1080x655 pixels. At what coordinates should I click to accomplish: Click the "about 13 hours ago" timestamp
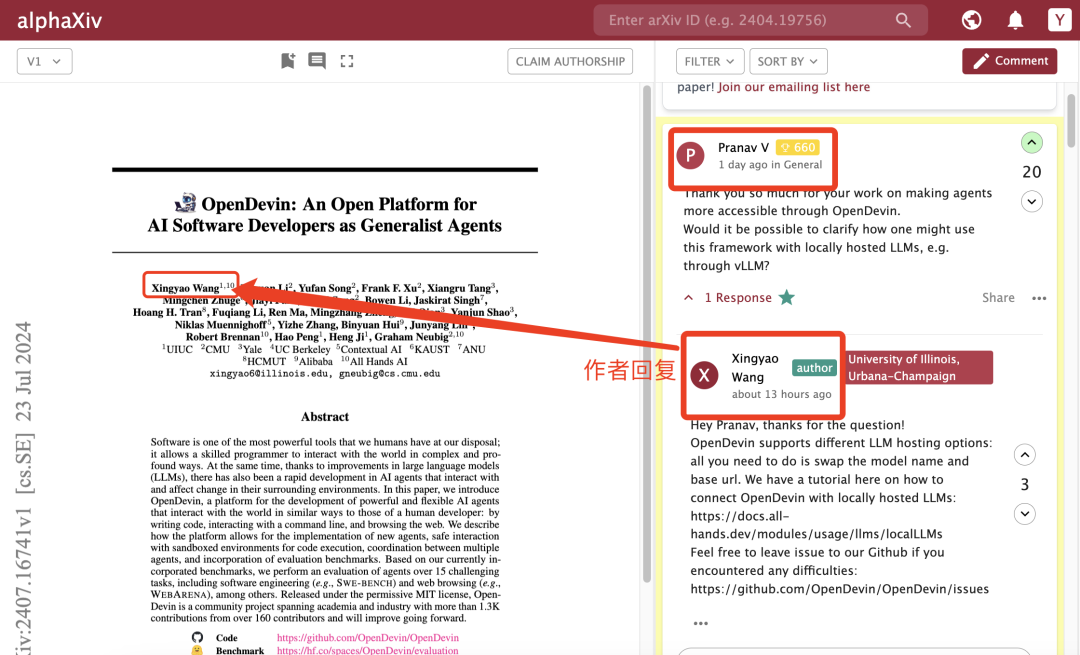point(781,394)
